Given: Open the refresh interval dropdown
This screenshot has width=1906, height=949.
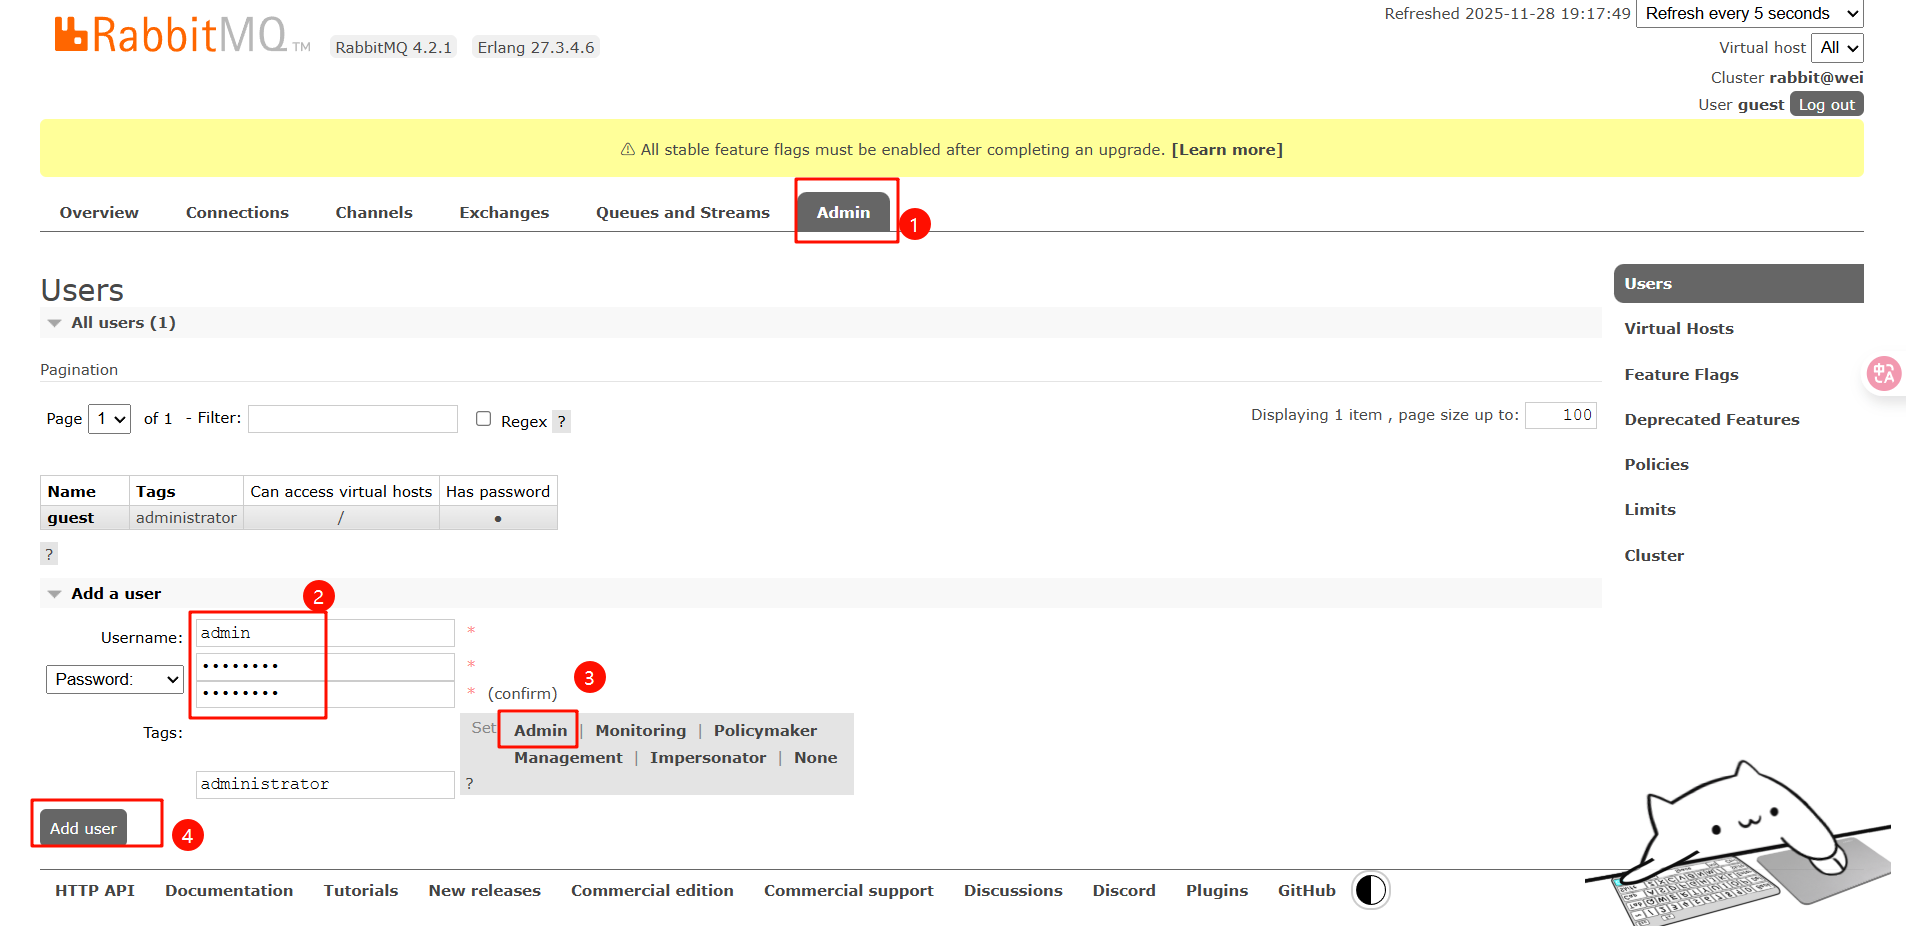Looking at the screenshot, I should pyautogui.click(x=1750, y=14).
